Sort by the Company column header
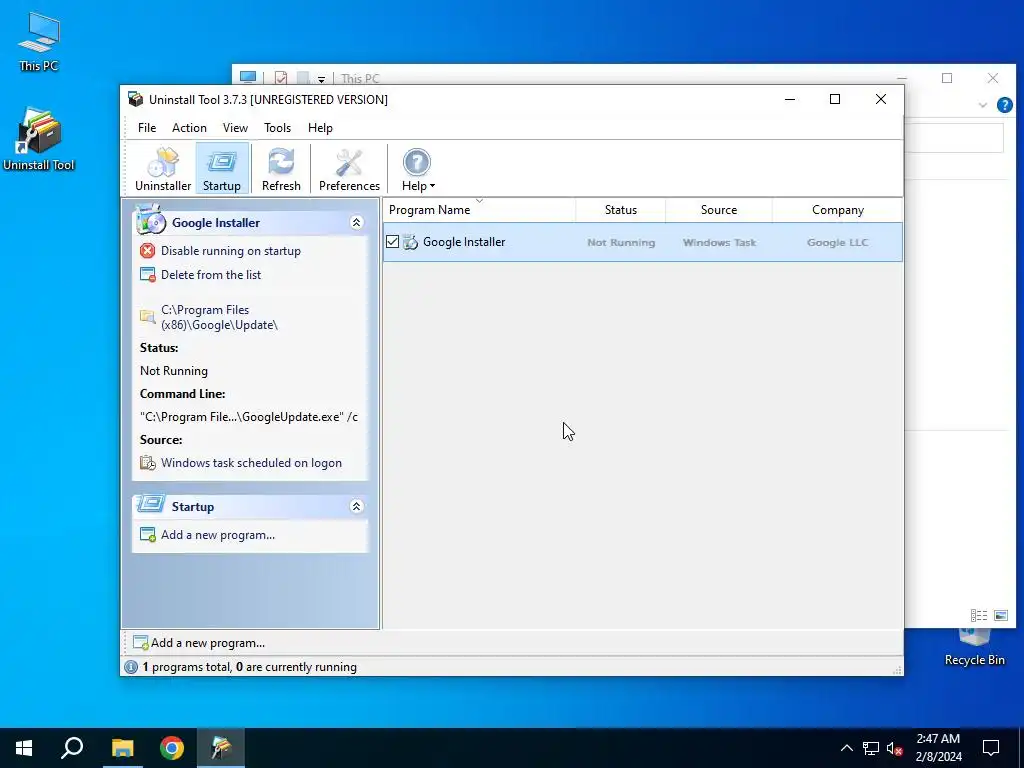Viewport: 1024px width, 768px height. coord(837,210)
